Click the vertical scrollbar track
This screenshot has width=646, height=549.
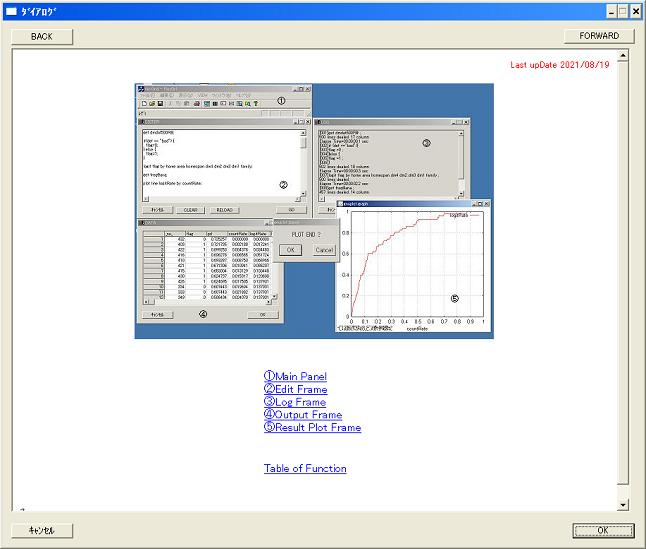click(x=624, y=280)
